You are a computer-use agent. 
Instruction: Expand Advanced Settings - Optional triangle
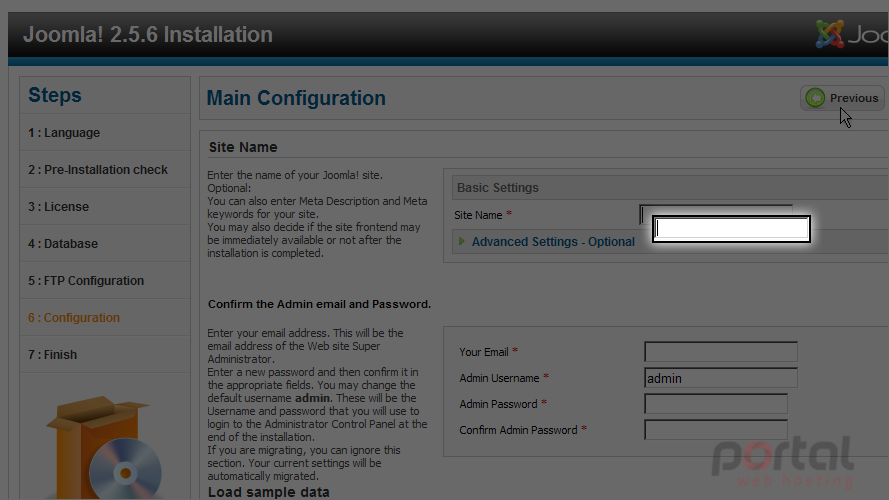462,241
